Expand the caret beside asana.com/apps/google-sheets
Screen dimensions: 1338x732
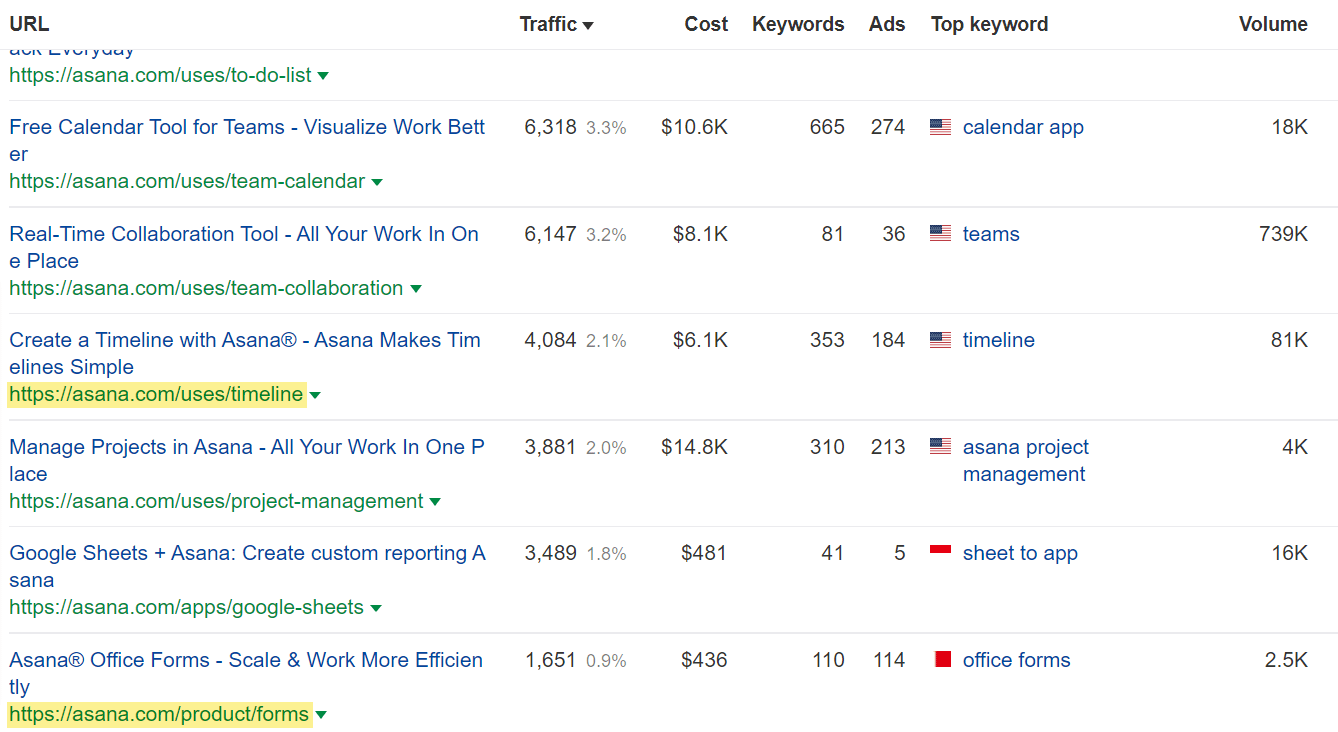(376, 608)
